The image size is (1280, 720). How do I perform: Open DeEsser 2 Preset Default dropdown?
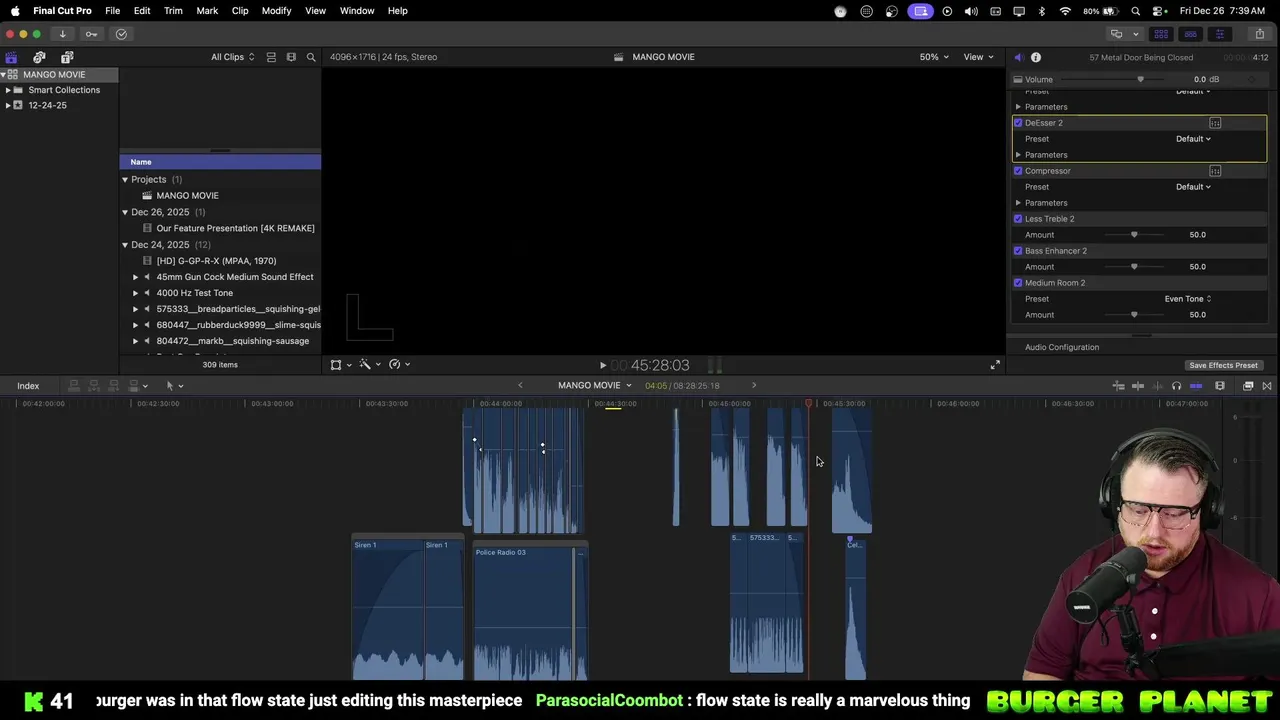(x=1193, y=139)
